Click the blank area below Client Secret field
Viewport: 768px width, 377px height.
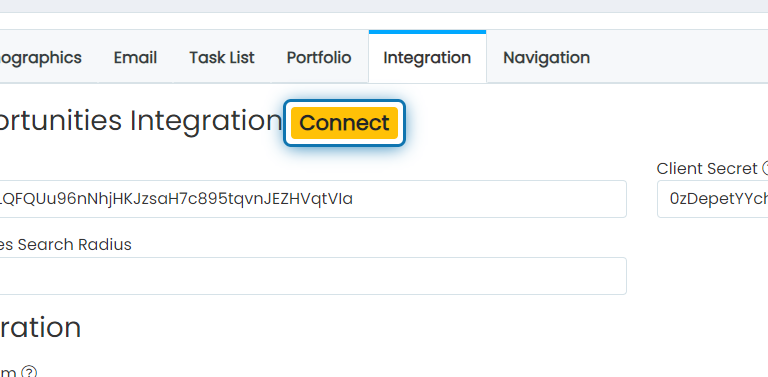click(713, 274)
